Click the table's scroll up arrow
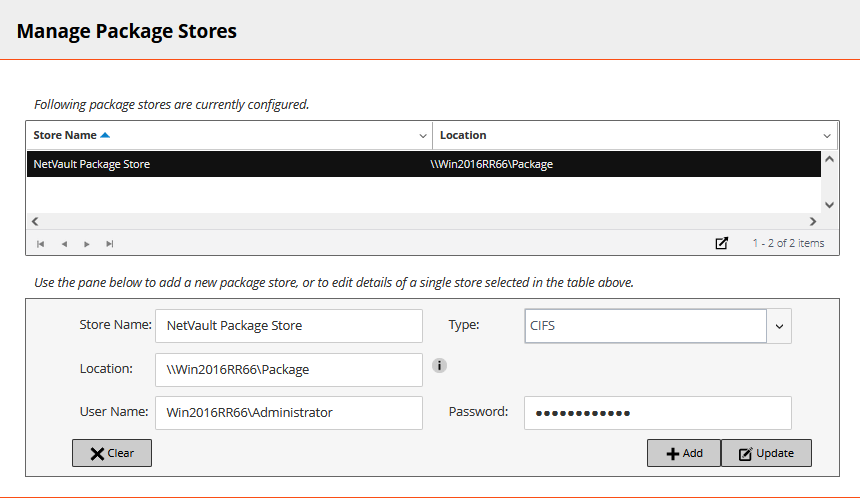 click(x=829, y=159)
